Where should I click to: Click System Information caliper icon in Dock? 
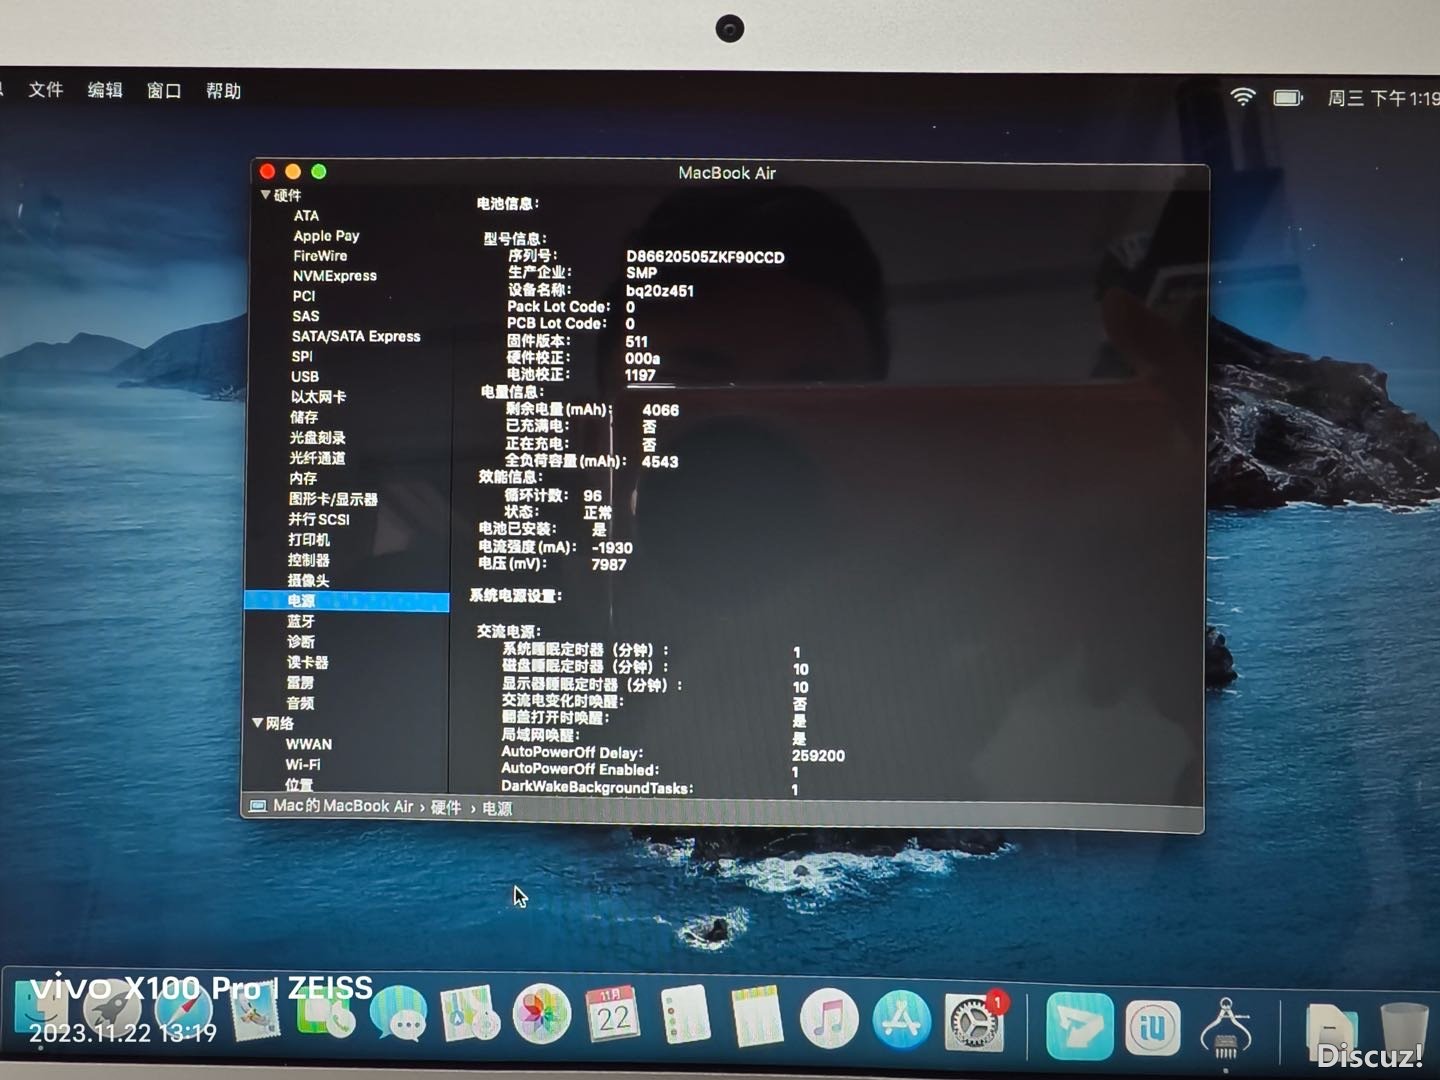pyautogui.click(x=1225, y=1029)
